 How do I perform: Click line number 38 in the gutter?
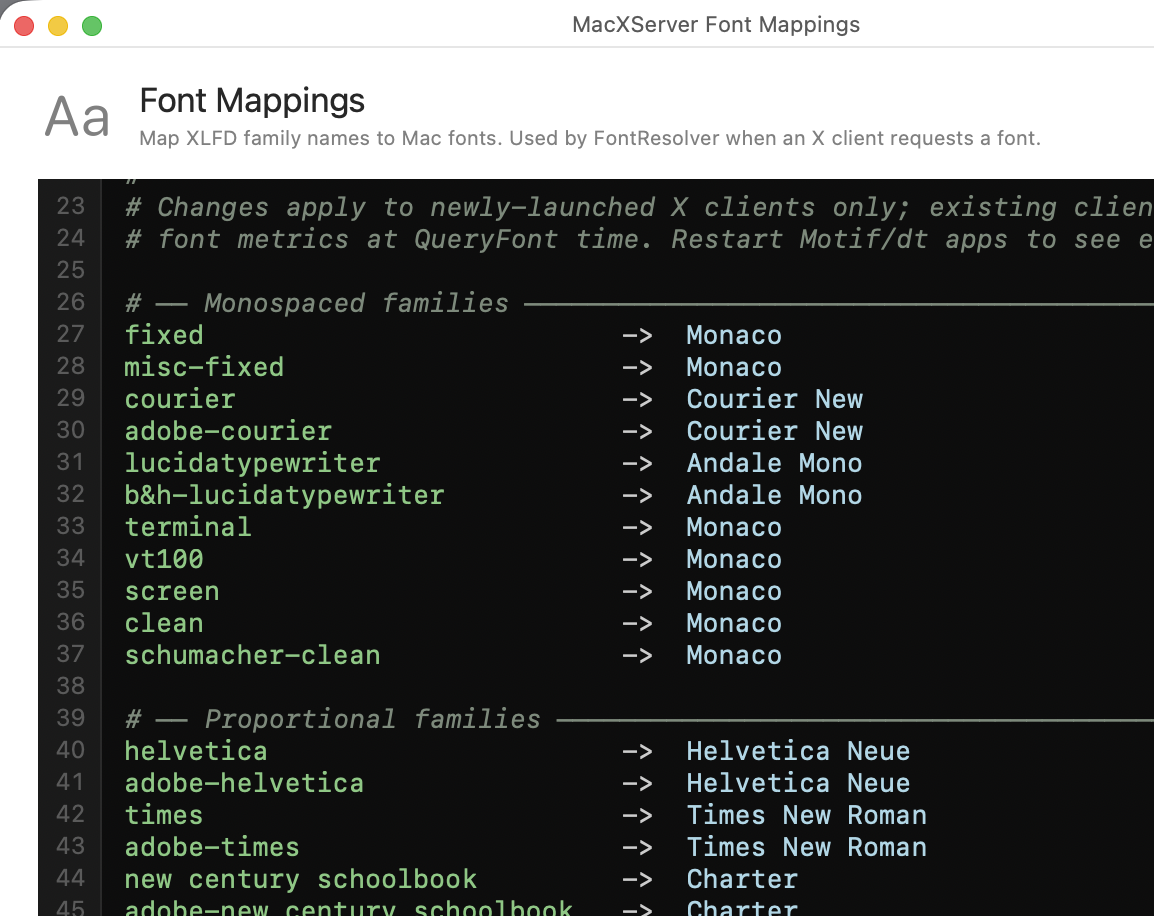coord(71,686)
